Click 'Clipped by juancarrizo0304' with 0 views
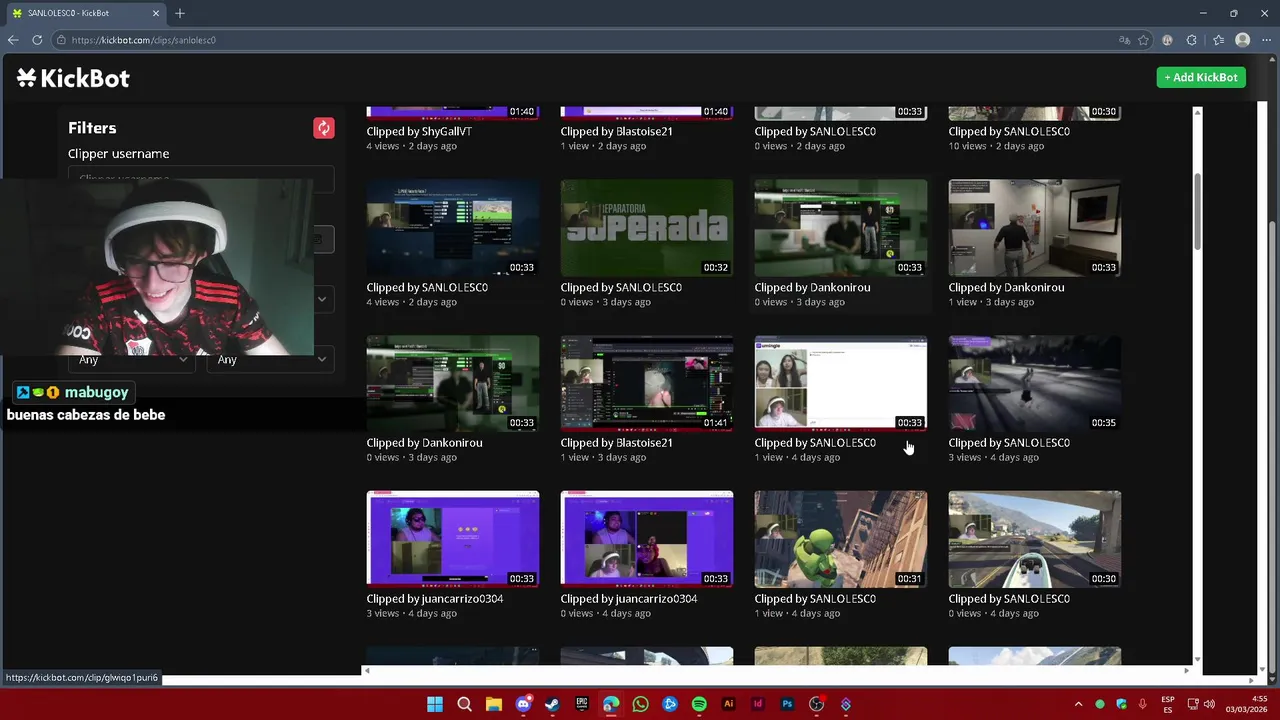This screenshot has height=720, width=1280. (x=629, y=598)
